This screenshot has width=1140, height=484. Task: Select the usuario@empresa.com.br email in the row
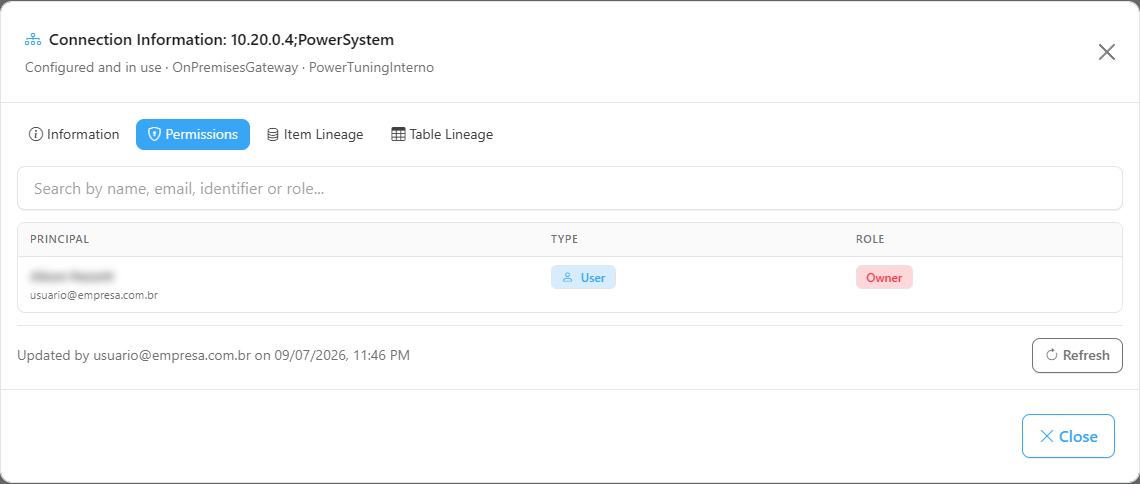point(94,296)
